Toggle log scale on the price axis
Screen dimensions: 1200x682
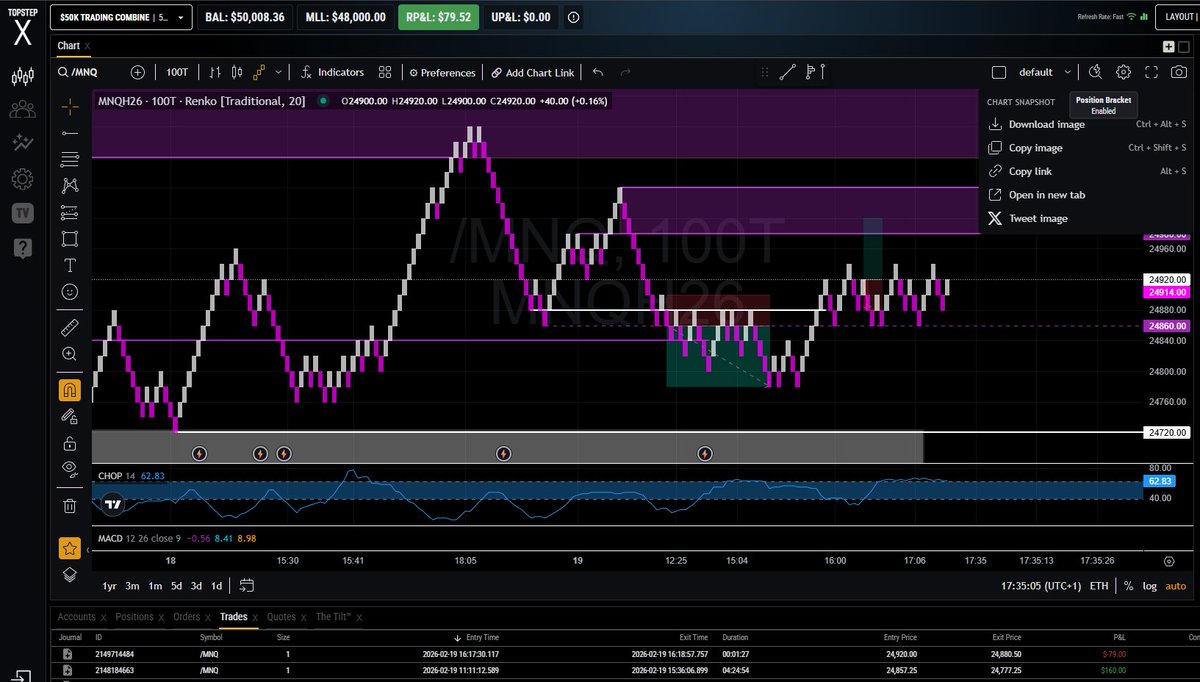[1149, 586]
